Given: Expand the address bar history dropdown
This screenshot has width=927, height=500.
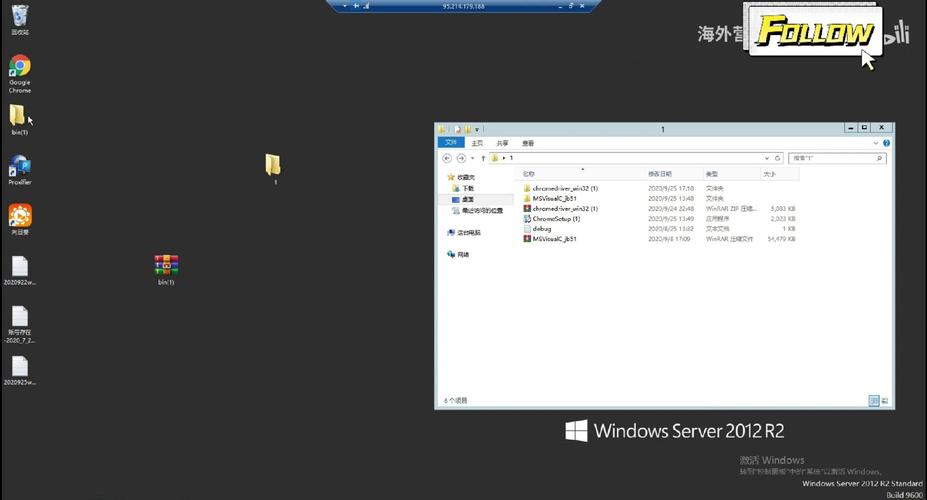Looking at the screenshot, I should 767,158.
